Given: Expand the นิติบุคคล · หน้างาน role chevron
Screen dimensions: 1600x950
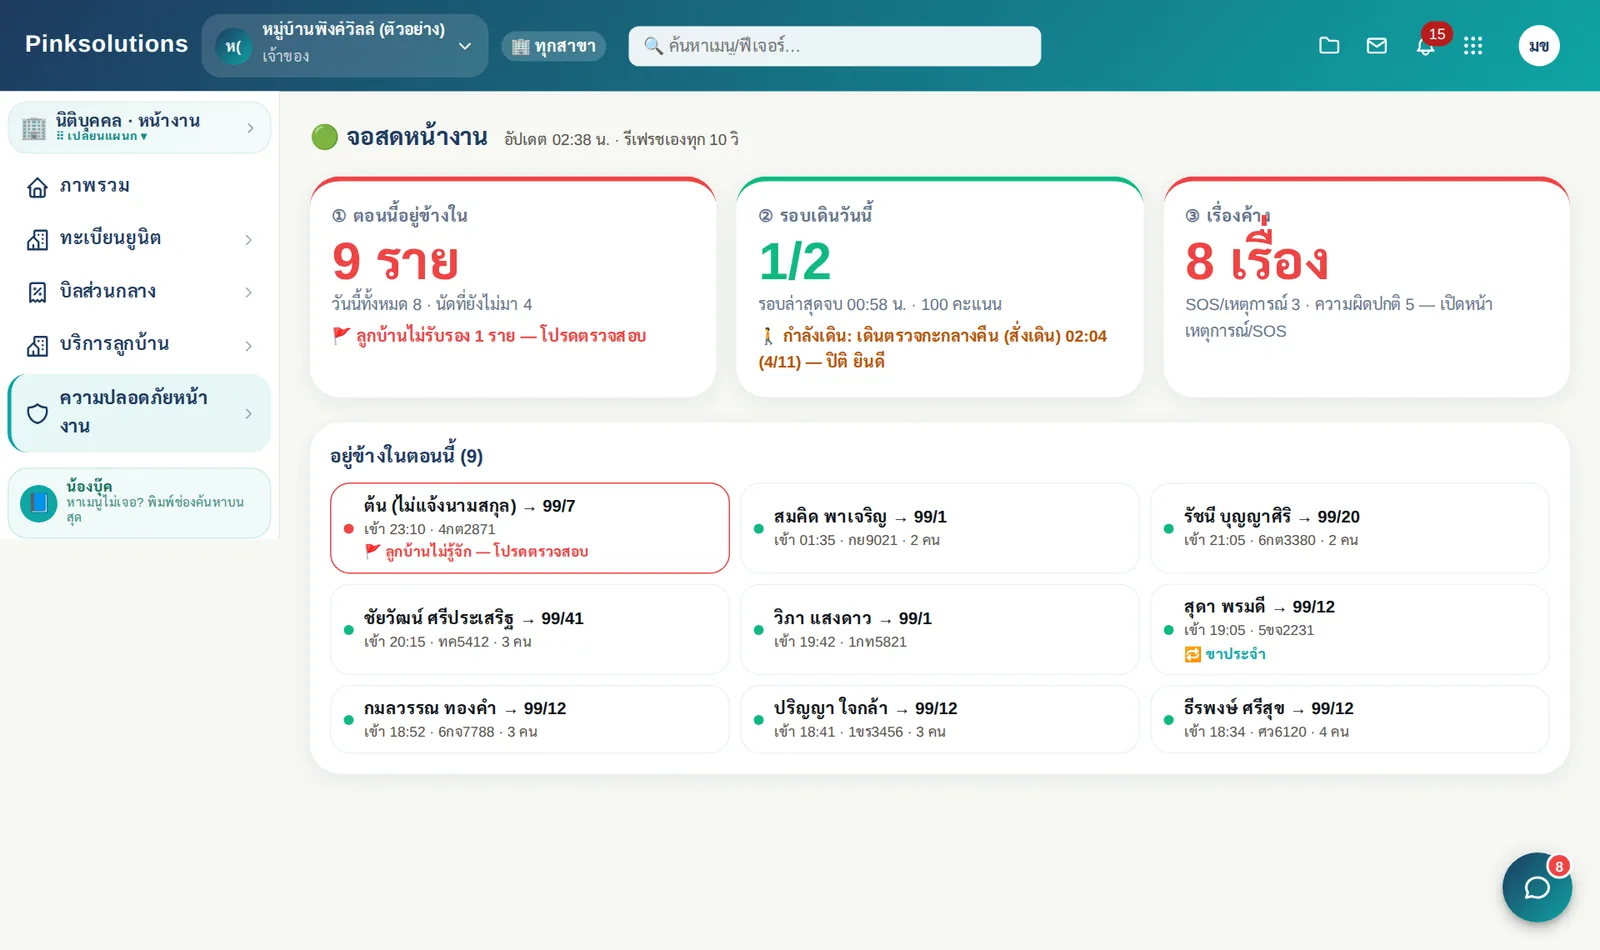Looking at the screenshot, I should tap(250, 128).
